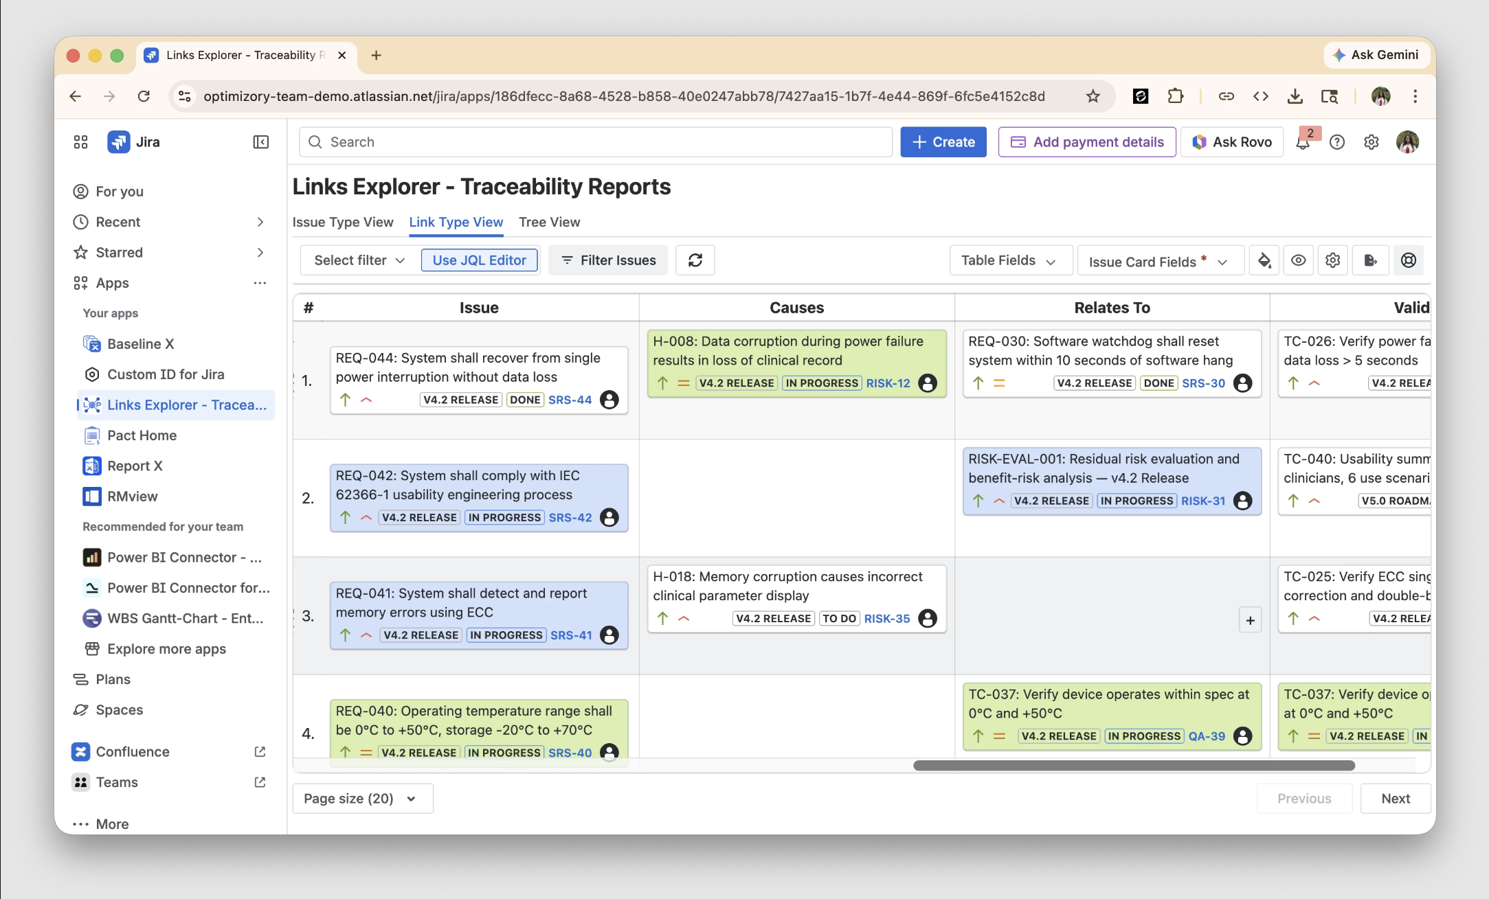Open Custom ID for Jira app

tap(165, 374)
